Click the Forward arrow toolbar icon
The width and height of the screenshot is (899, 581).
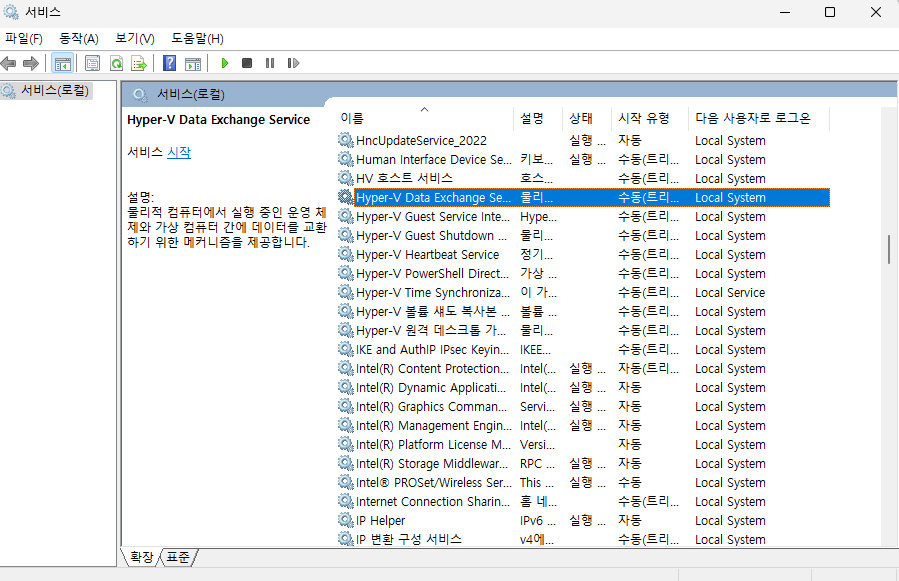coord(31,63)
